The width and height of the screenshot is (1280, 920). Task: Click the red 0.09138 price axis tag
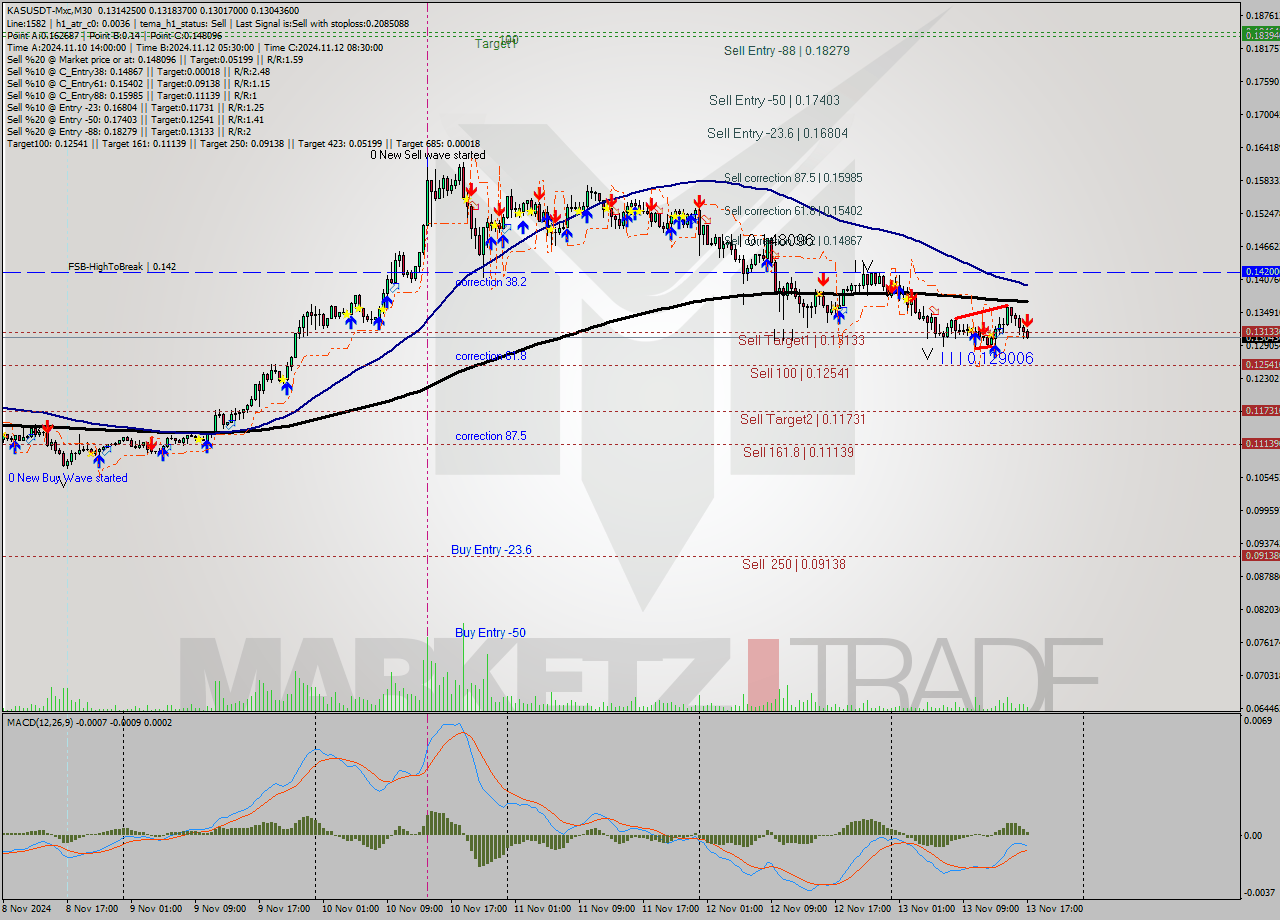click(x=1259, y=555)
